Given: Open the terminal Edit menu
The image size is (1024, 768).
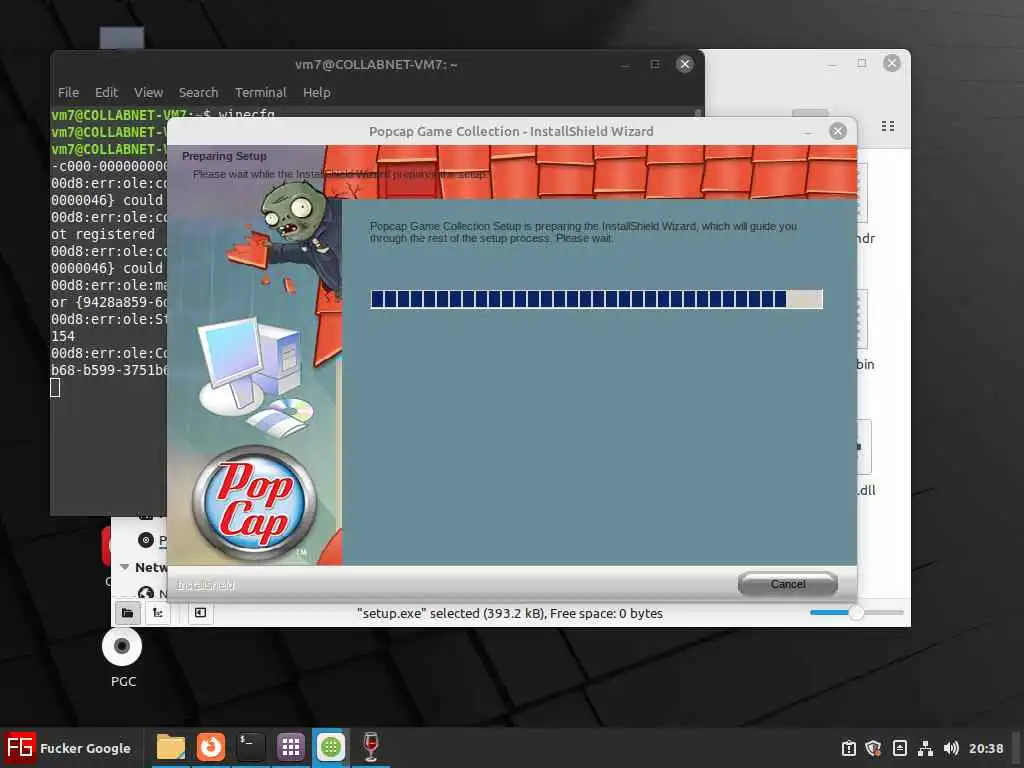Looking at the screenshot, I should (x=106, y=92).
